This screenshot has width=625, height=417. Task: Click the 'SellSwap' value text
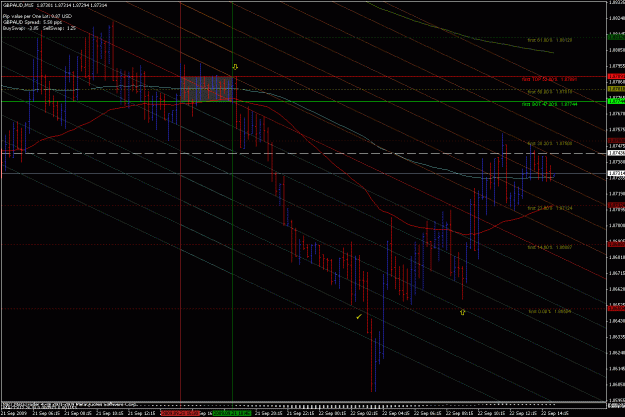click(59, 28)
